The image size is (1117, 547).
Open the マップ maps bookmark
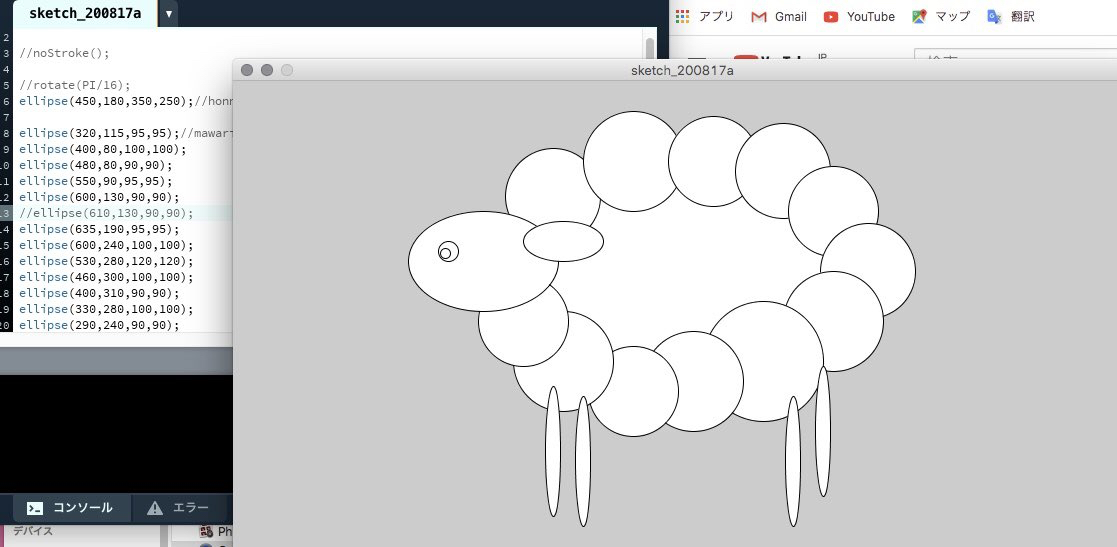click(x=941, y=16)
